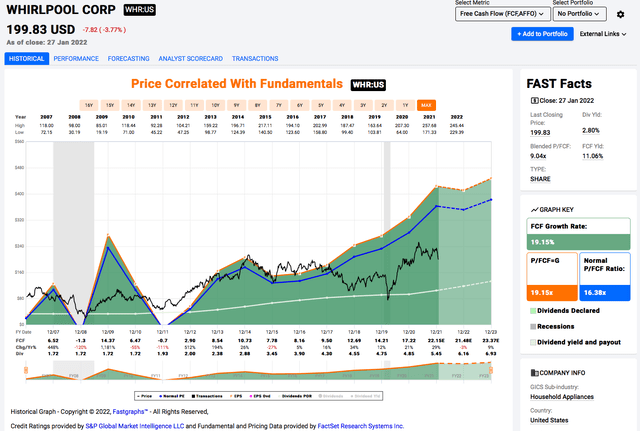Click the dollar icon beside Close date
This screenshot has width=640, height=431.
(534, 100)
